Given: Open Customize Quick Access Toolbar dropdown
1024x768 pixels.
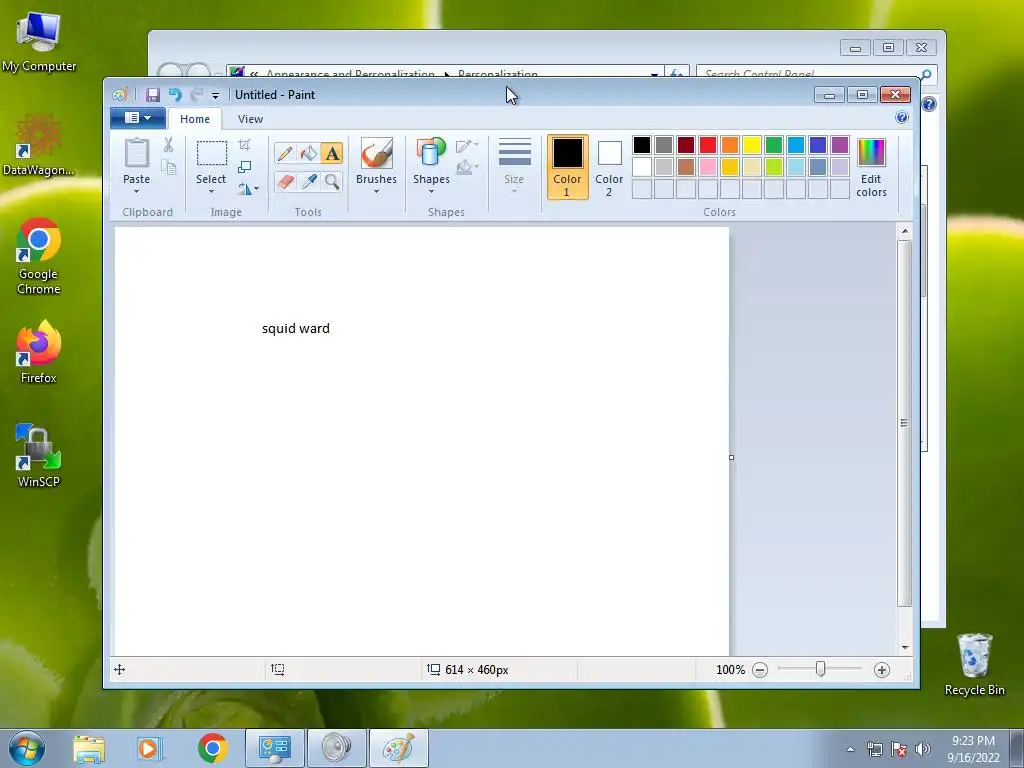Looking at the screenshot, I should click(x=216, y=95).
